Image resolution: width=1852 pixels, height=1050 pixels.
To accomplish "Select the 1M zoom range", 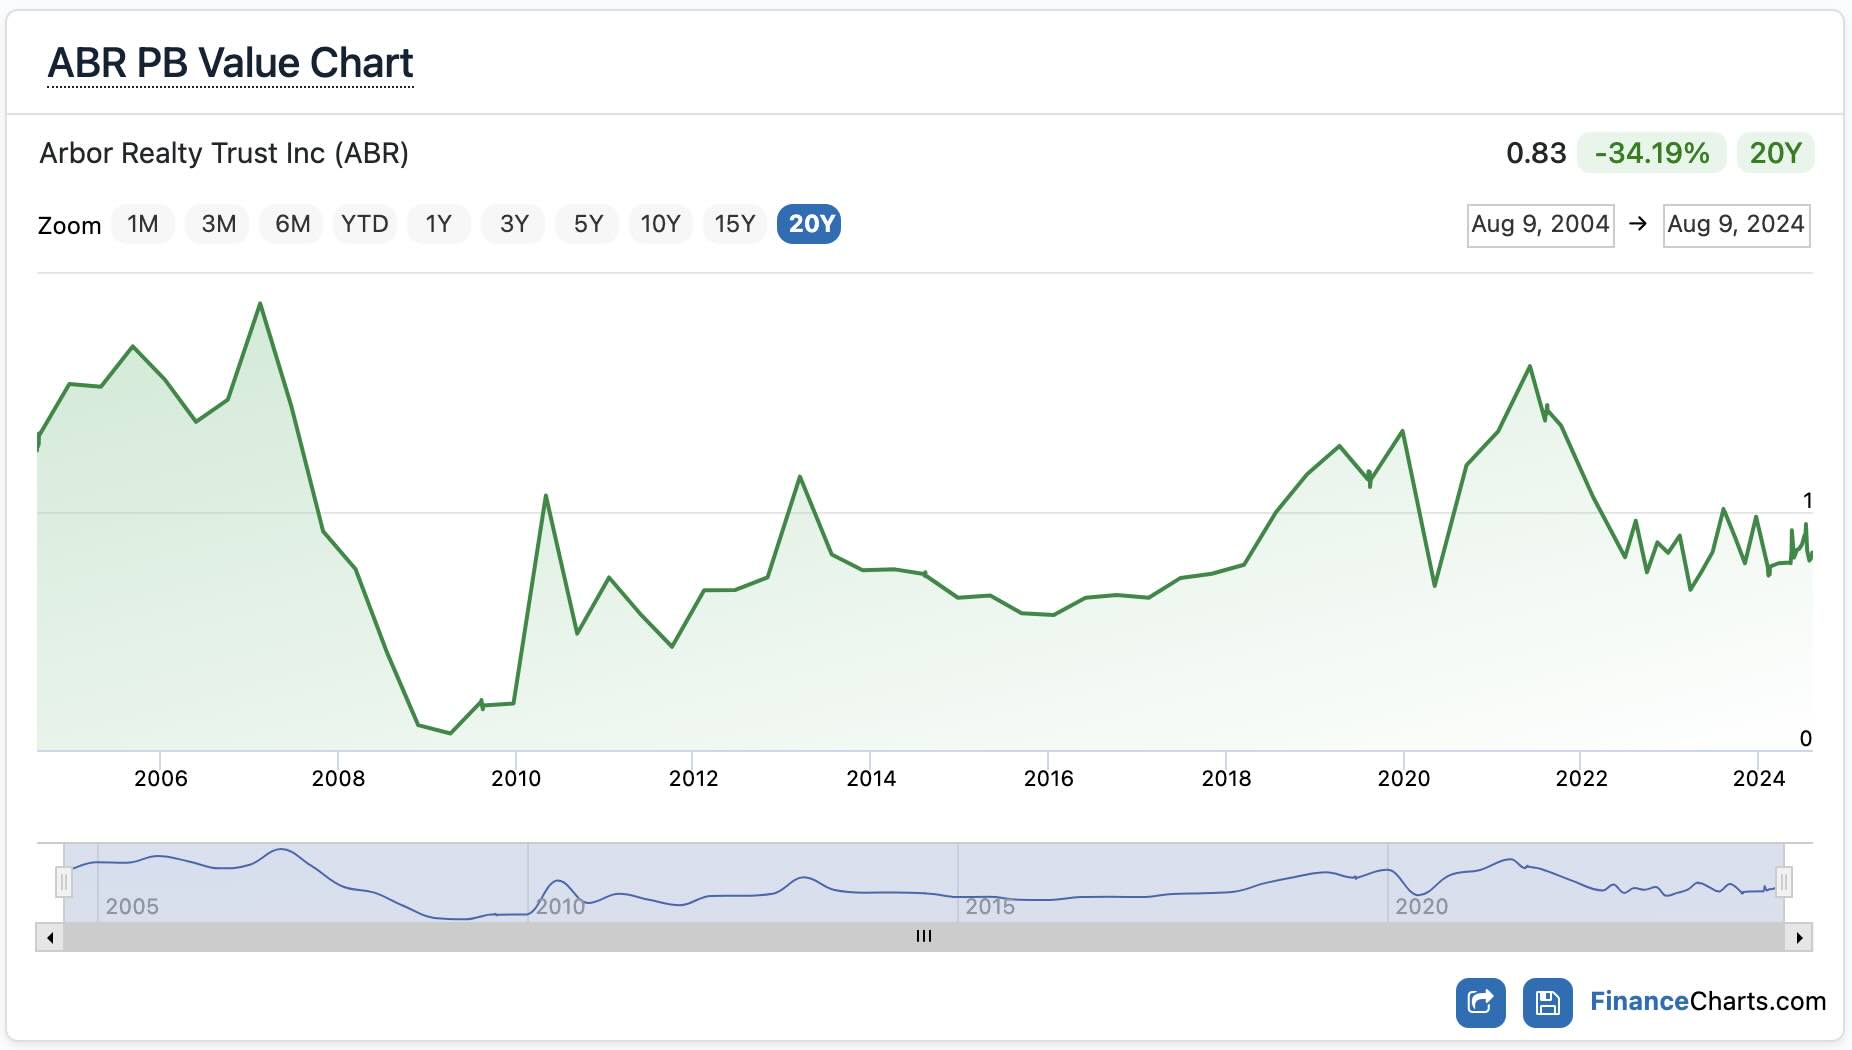I will [x=143, y=224].
